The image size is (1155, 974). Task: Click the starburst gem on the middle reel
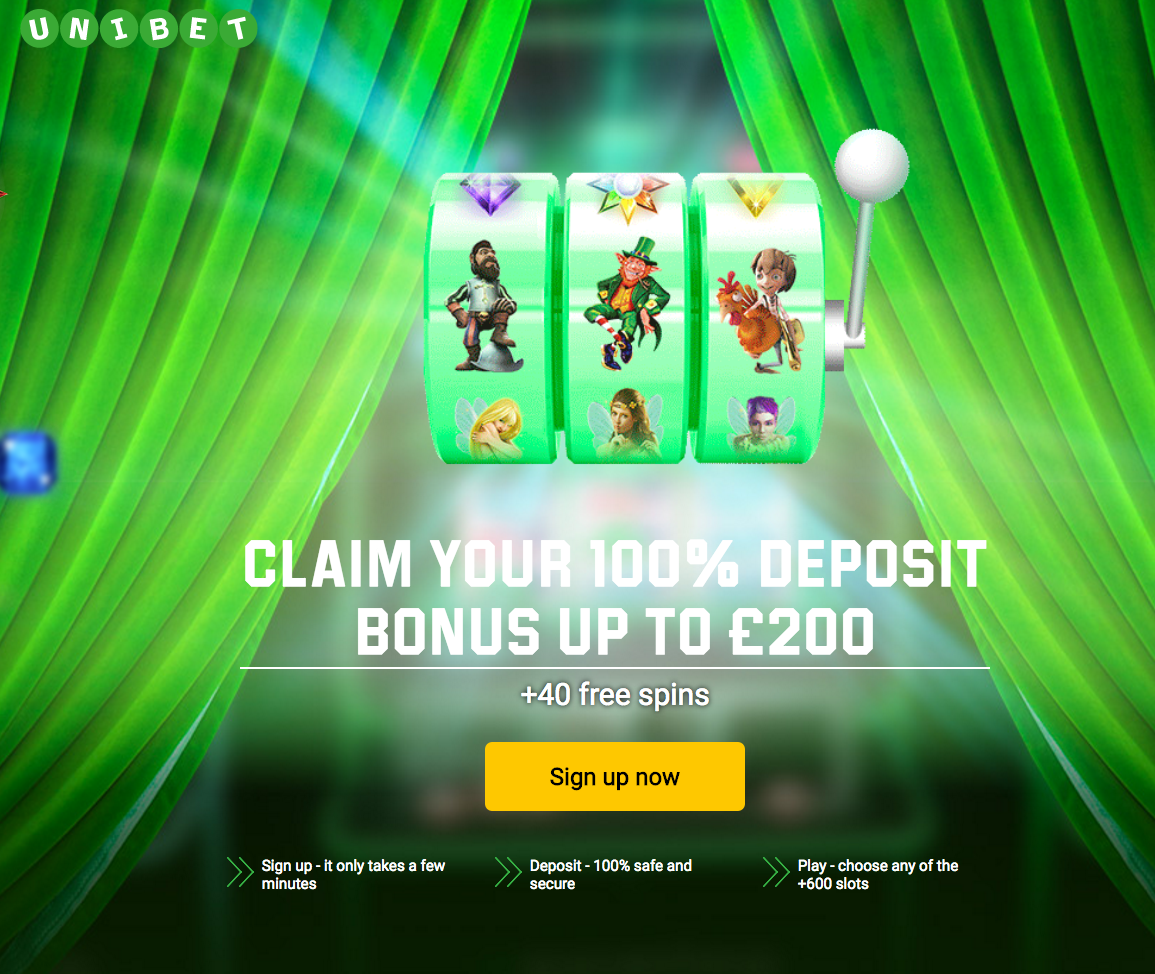tap(628, 195)
